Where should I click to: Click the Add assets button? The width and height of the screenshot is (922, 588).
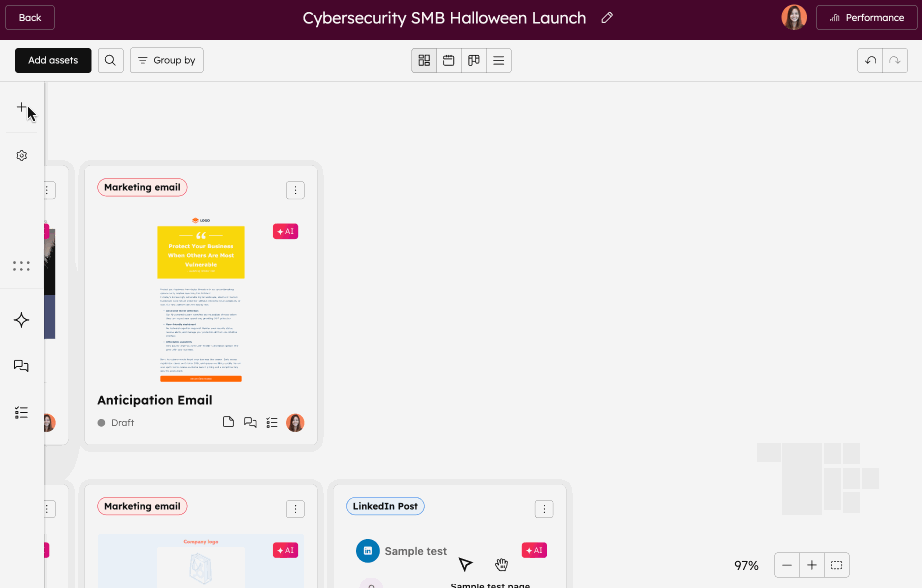pyautogui.click(x=53, y=60)
